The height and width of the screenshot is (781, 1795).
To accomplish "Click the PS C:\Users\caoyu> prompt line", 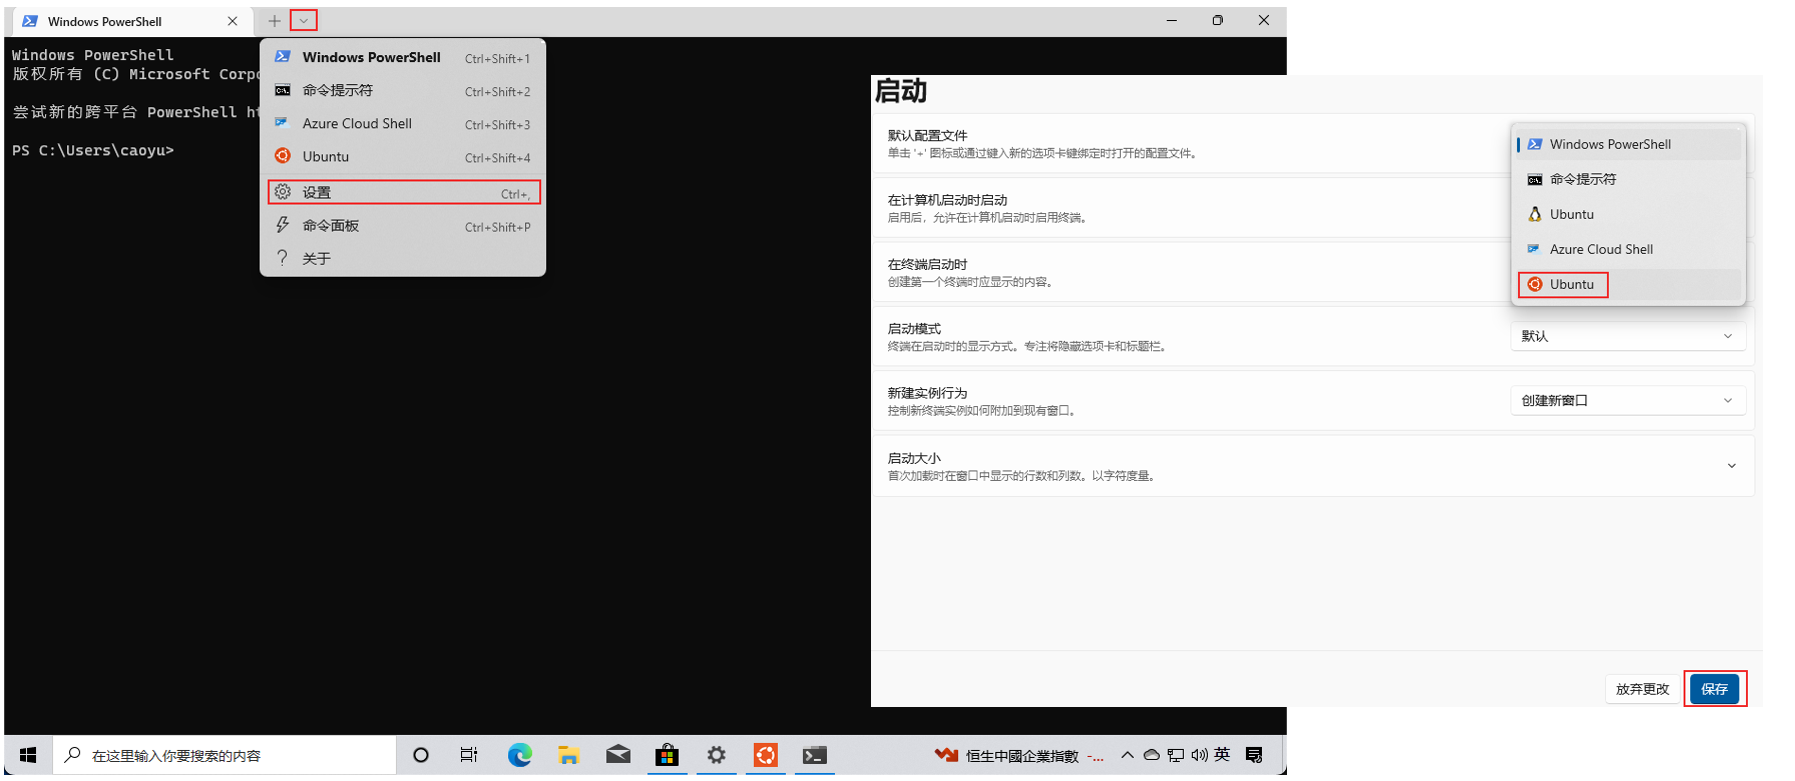I will point(93,150).
